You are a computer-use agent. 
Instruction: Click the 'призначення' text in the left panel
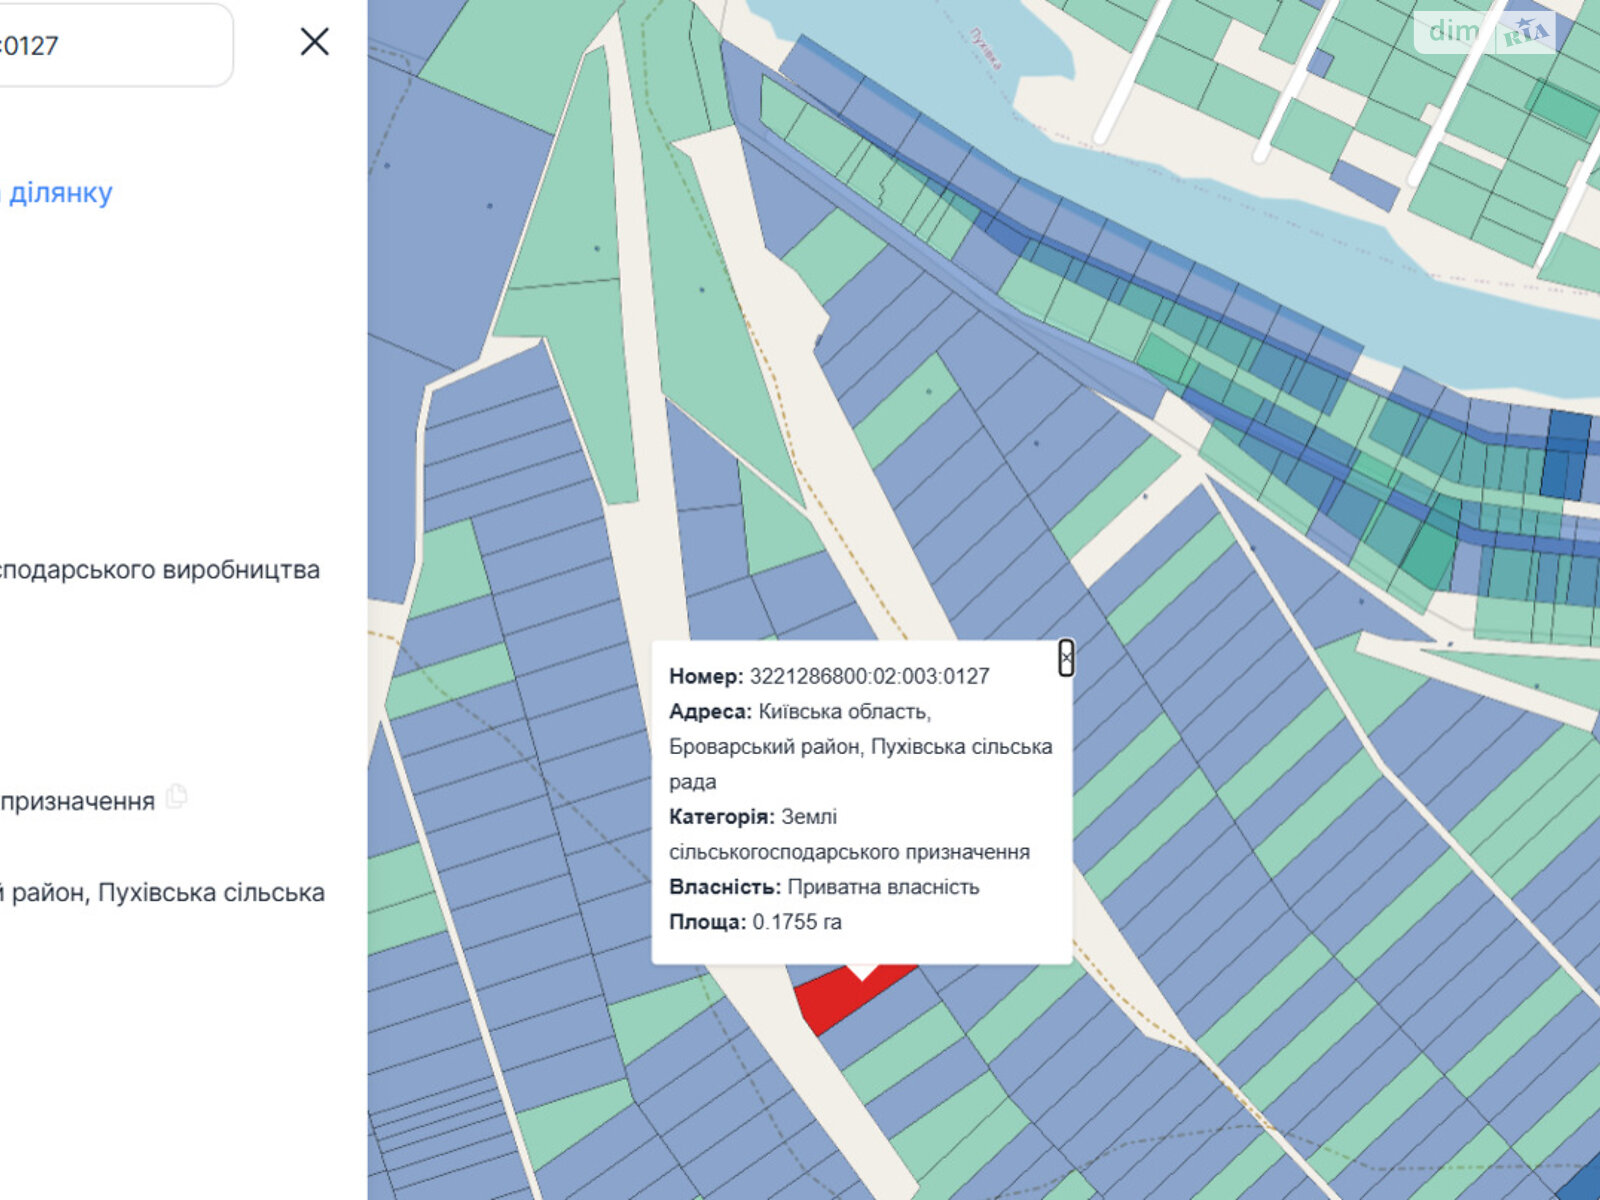tap(78, 801)
